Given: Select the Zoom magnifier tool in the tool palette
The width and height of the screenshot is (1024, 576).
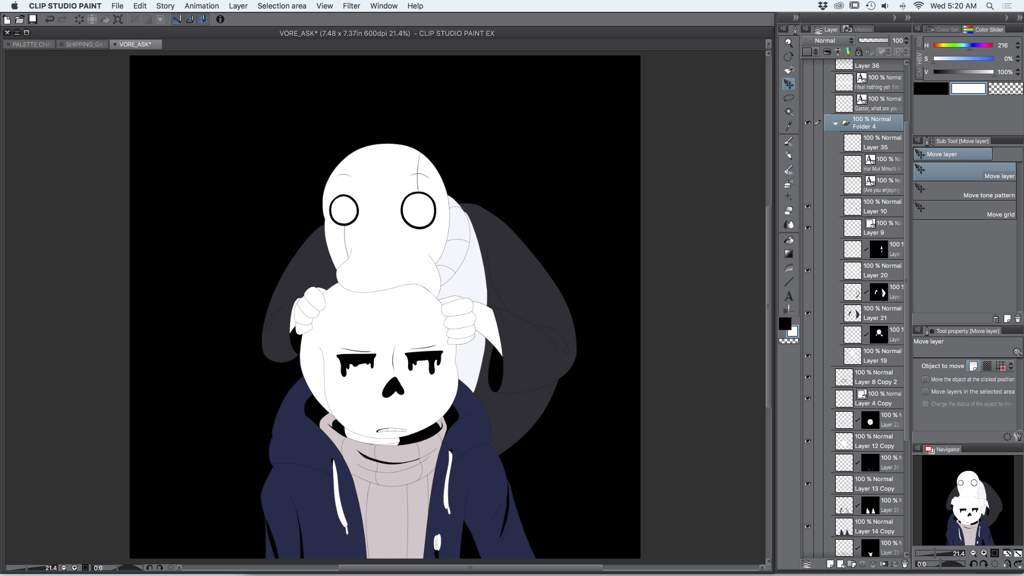Looking at the screenshot, I should [x=789, y=42].
